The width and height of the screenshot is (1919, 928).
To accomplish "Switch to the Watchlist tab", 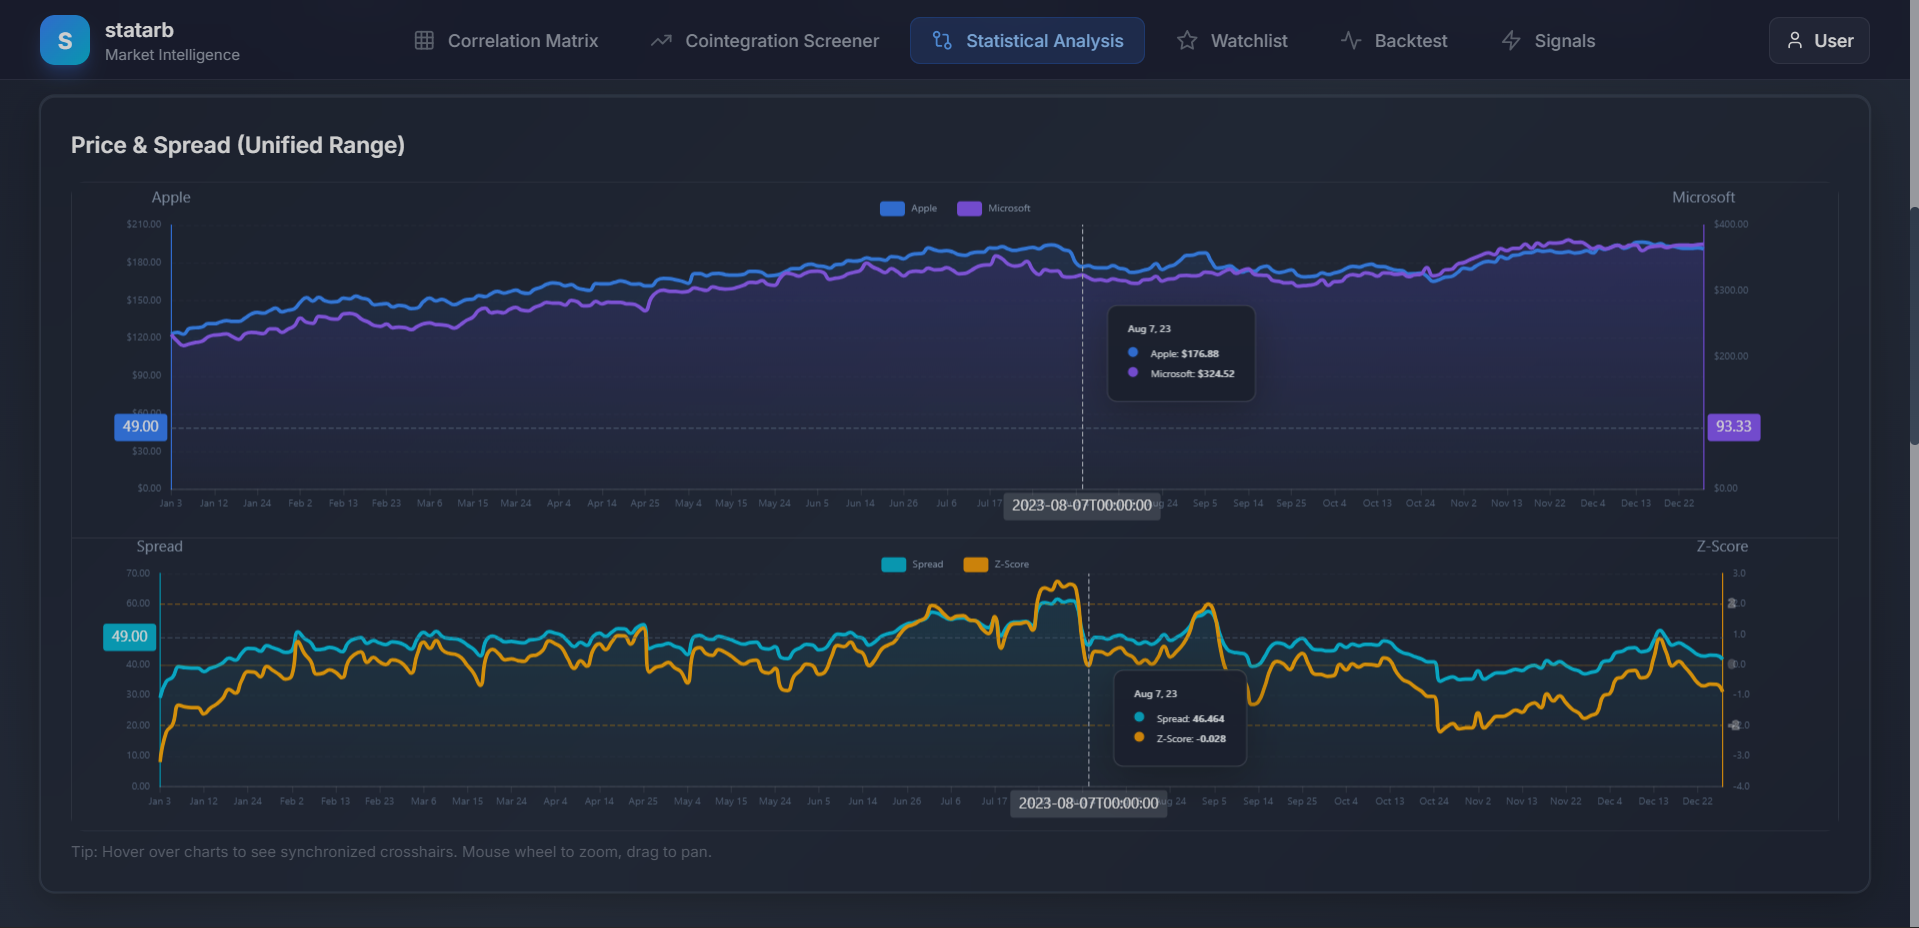I will click(x=1231, y=40).
